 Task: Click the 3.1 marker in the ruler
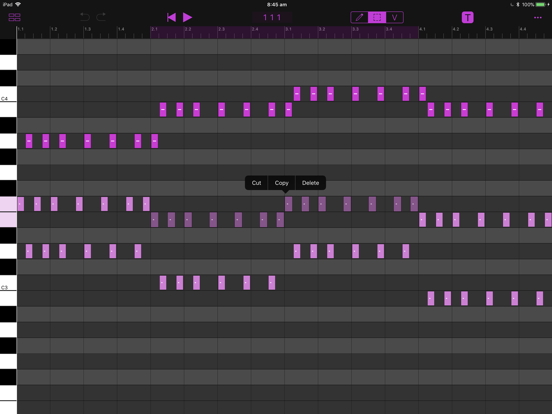(x=288, y=29)
